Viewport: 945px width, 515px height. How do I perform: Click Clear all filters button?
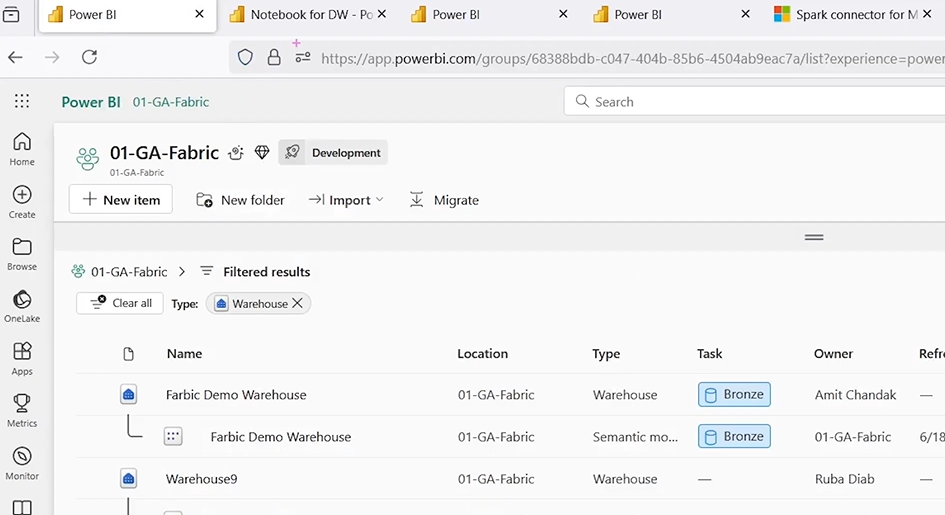[120, 303]
